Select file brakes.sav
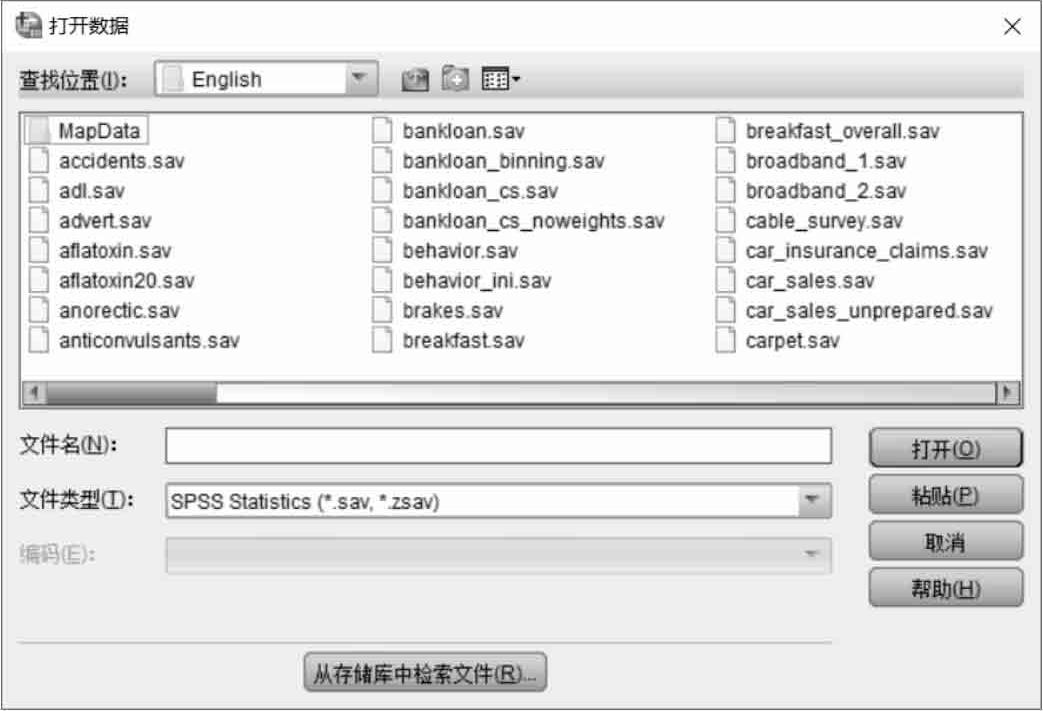This screenshot has width=1043, height=711. tap(438, 311)
